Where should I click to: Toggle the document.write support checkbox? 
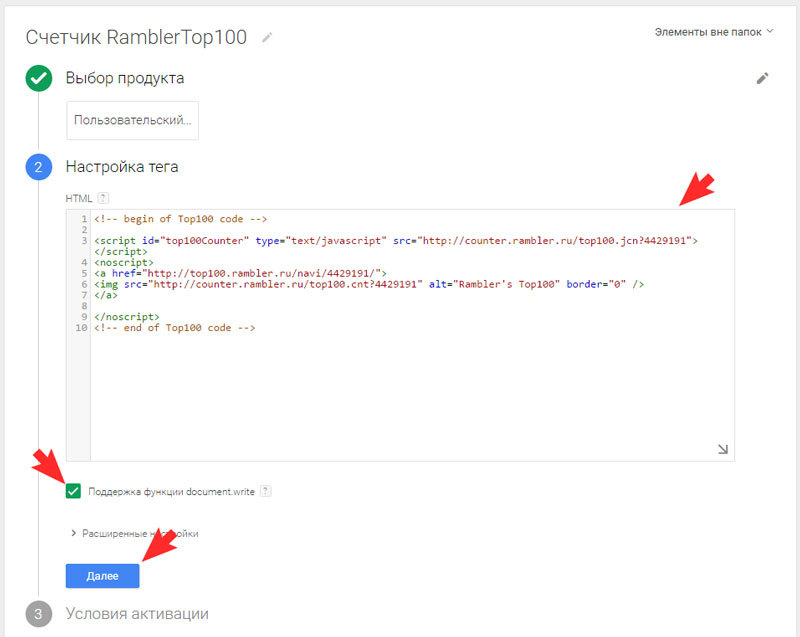click(73, 491)
